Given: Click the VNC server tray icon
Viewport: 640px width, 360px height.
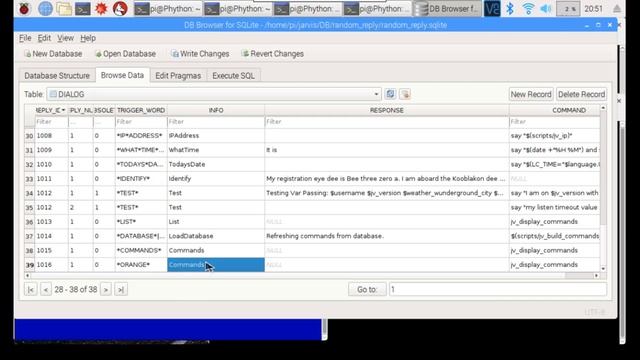Looking at the screenshot, I should tap(492, 8).
